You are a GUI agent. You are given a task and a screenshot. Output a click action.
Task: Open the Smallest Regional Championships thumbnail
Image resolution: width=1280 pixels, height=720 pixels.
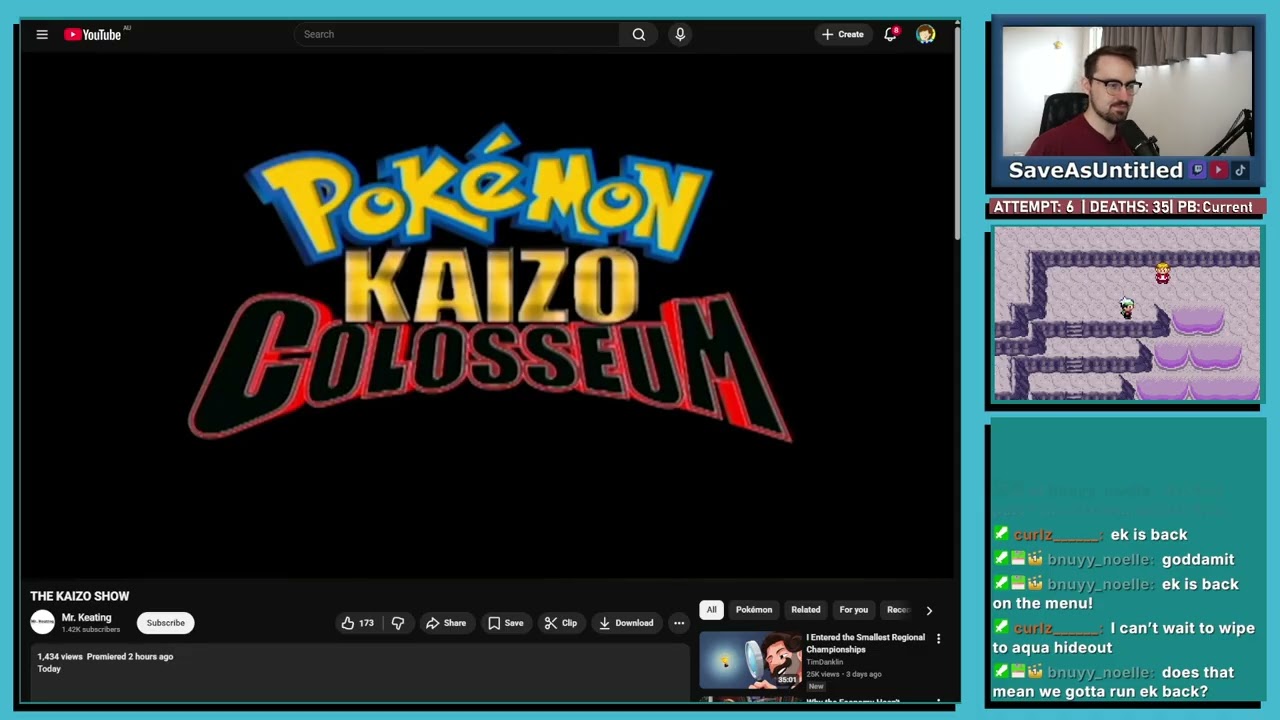[751, 660]
